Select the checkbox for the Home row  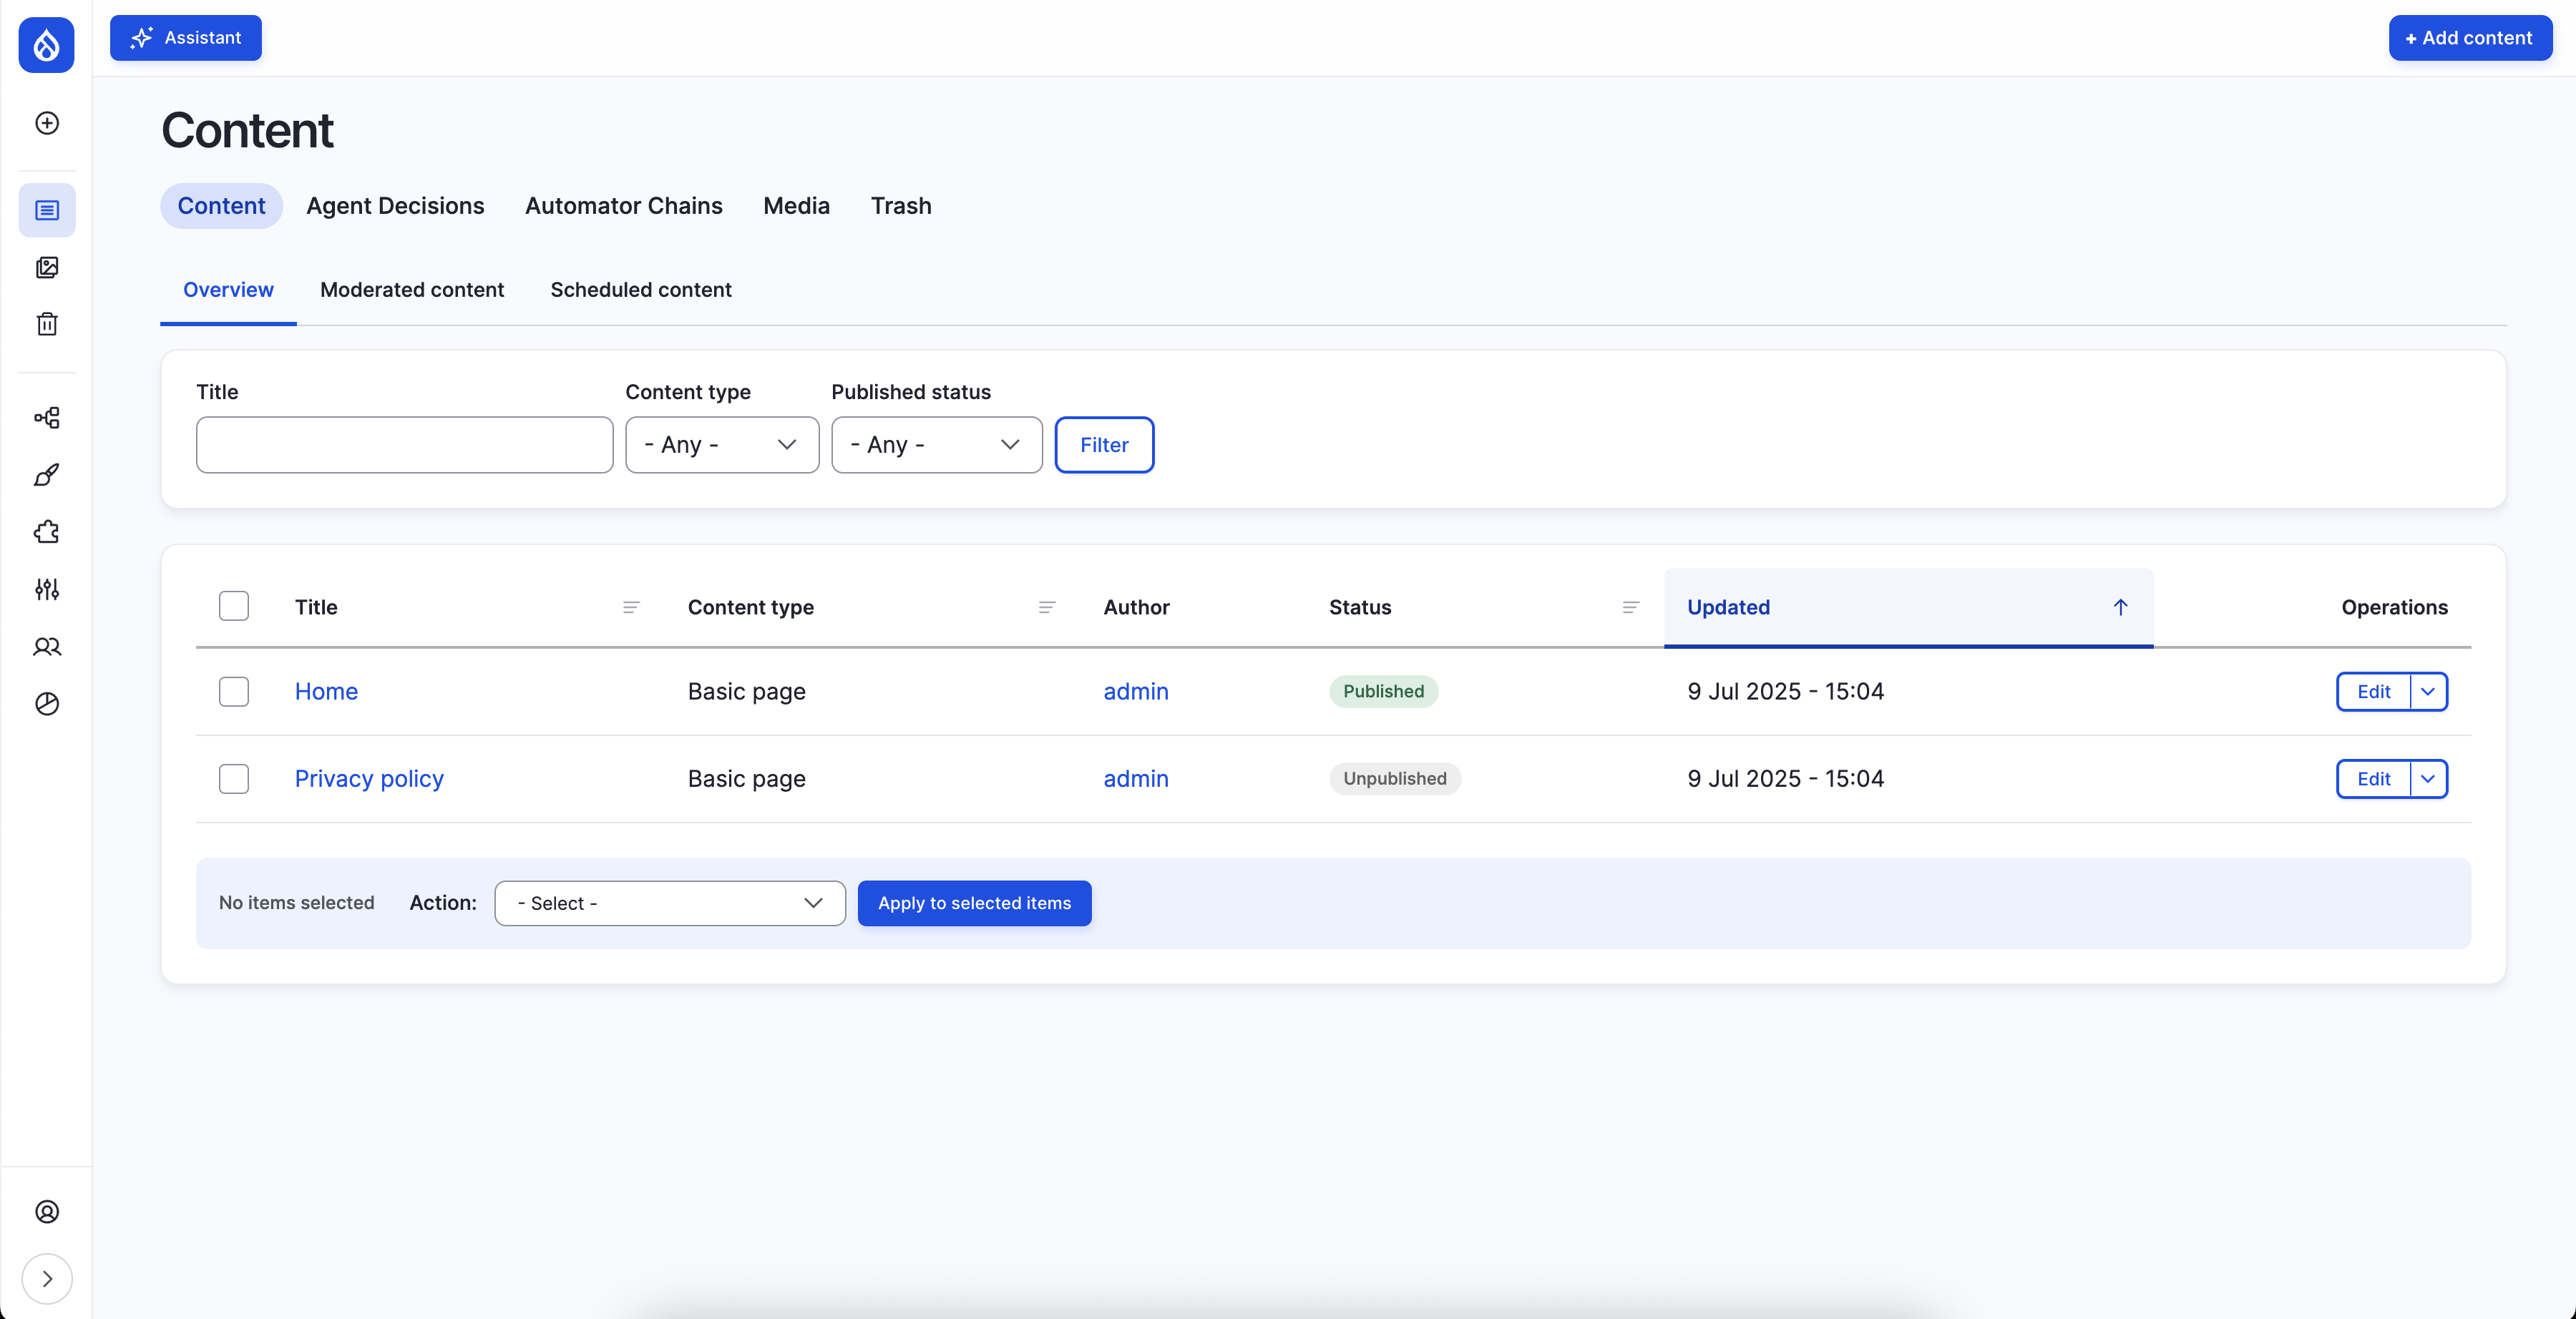click(x=233, y=691)
